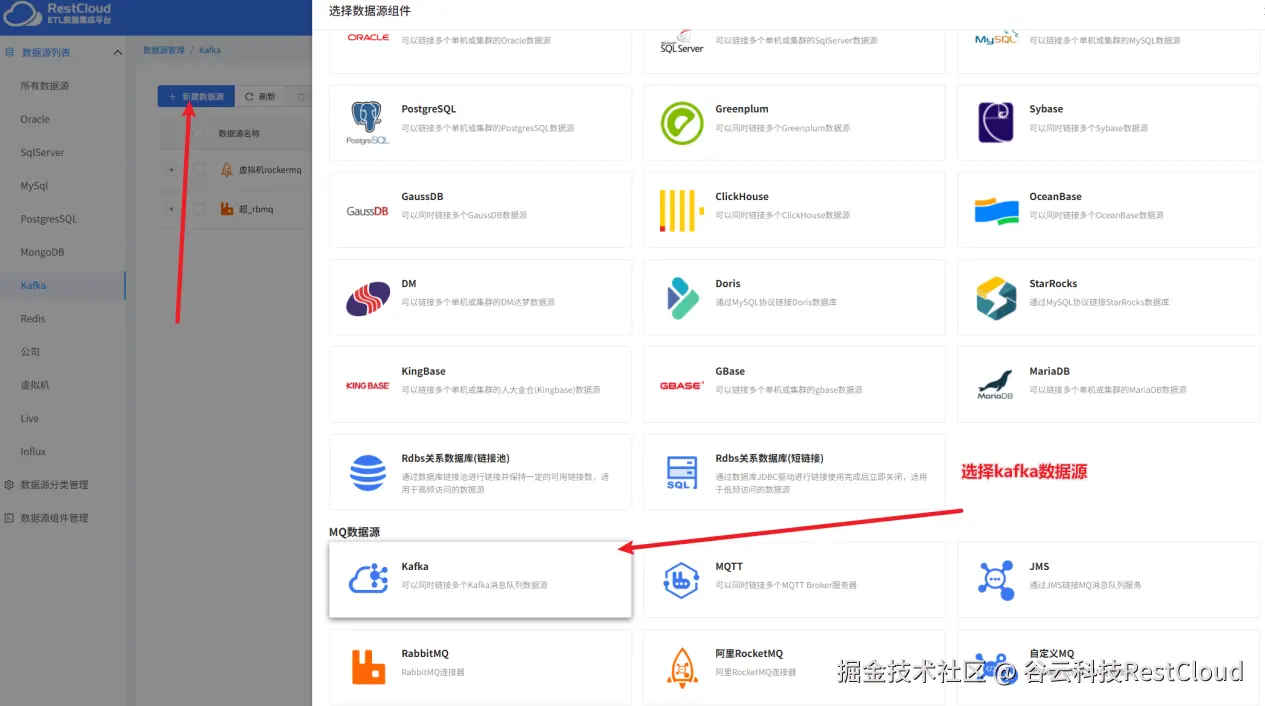Expand the 虚拟机rockermq row plus button
This screenshot has width=1265, height=706.
pyautogui.click(x=171, y=170)
